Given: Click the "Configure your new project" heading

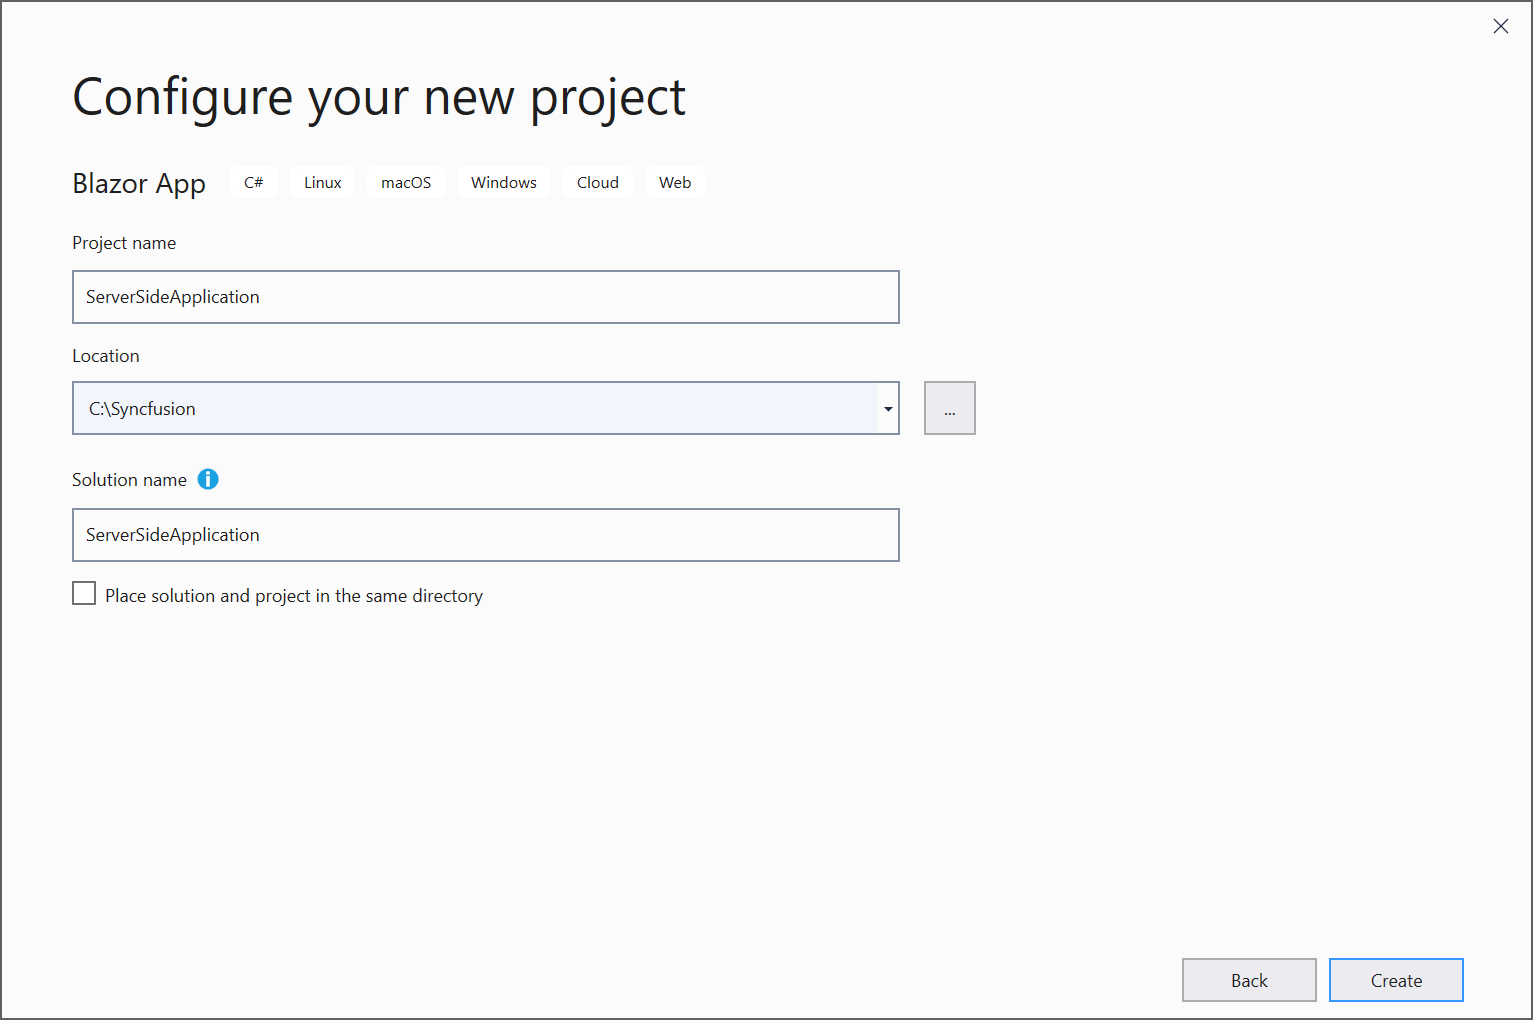Looking at the screenshot, I should 379,98.
